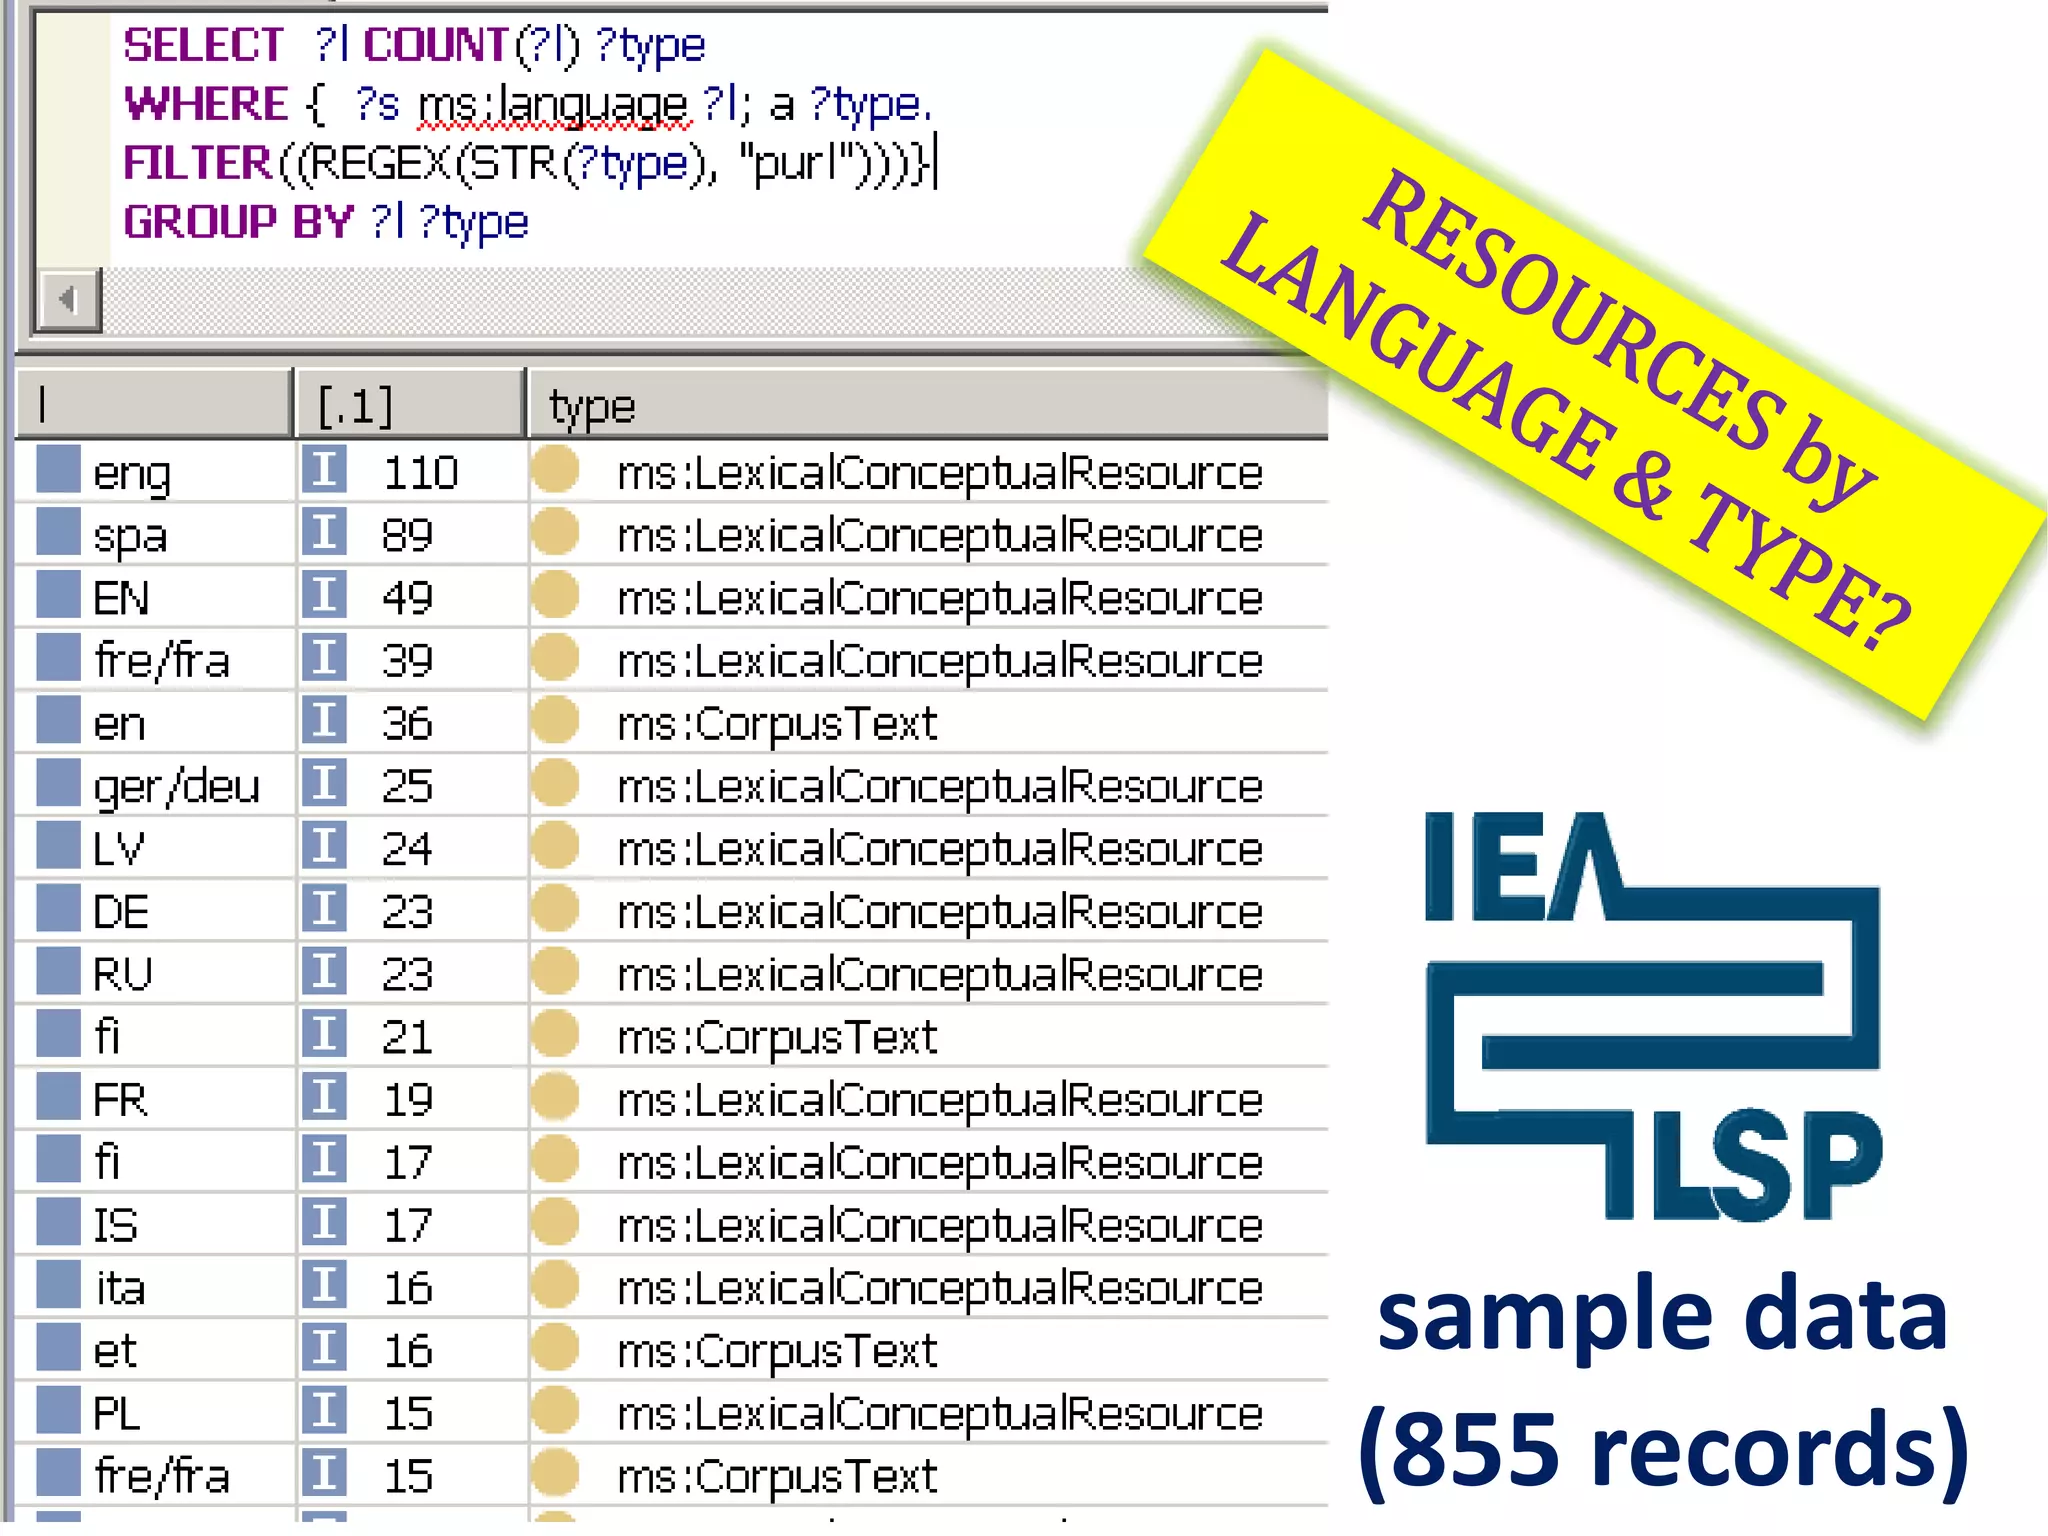Image resolution: width=2048 pixels, height=1536 pixels.
Task: Click the orange resource circle in 'en' CorpusText row
Action: tap(555, 720)
